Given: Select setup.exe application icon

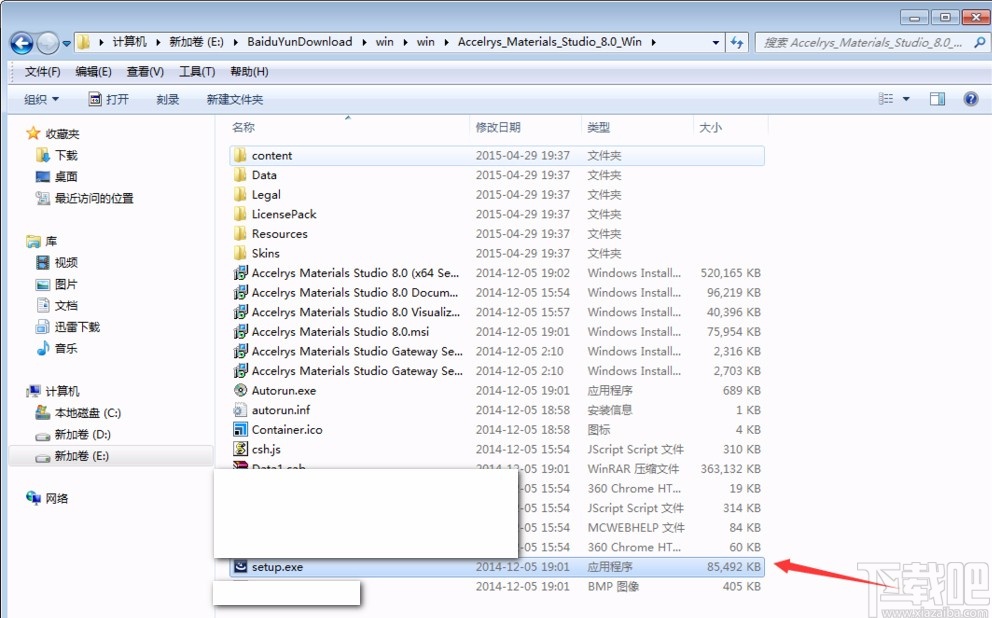Looking at the screenshot, I should click(x=240, y=567).
